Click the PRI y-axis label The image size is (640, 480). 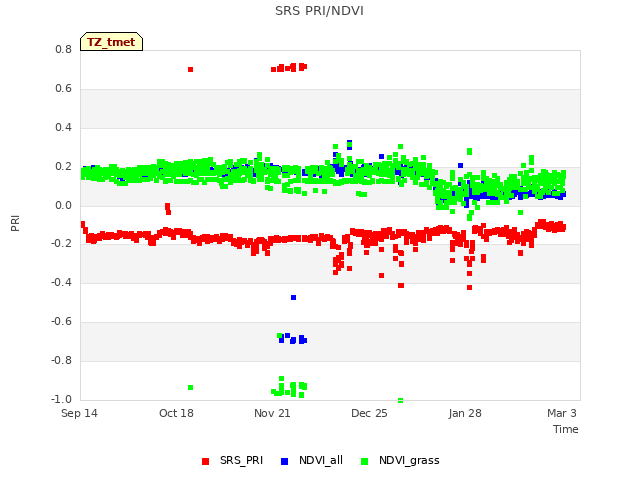pos(15,224)
